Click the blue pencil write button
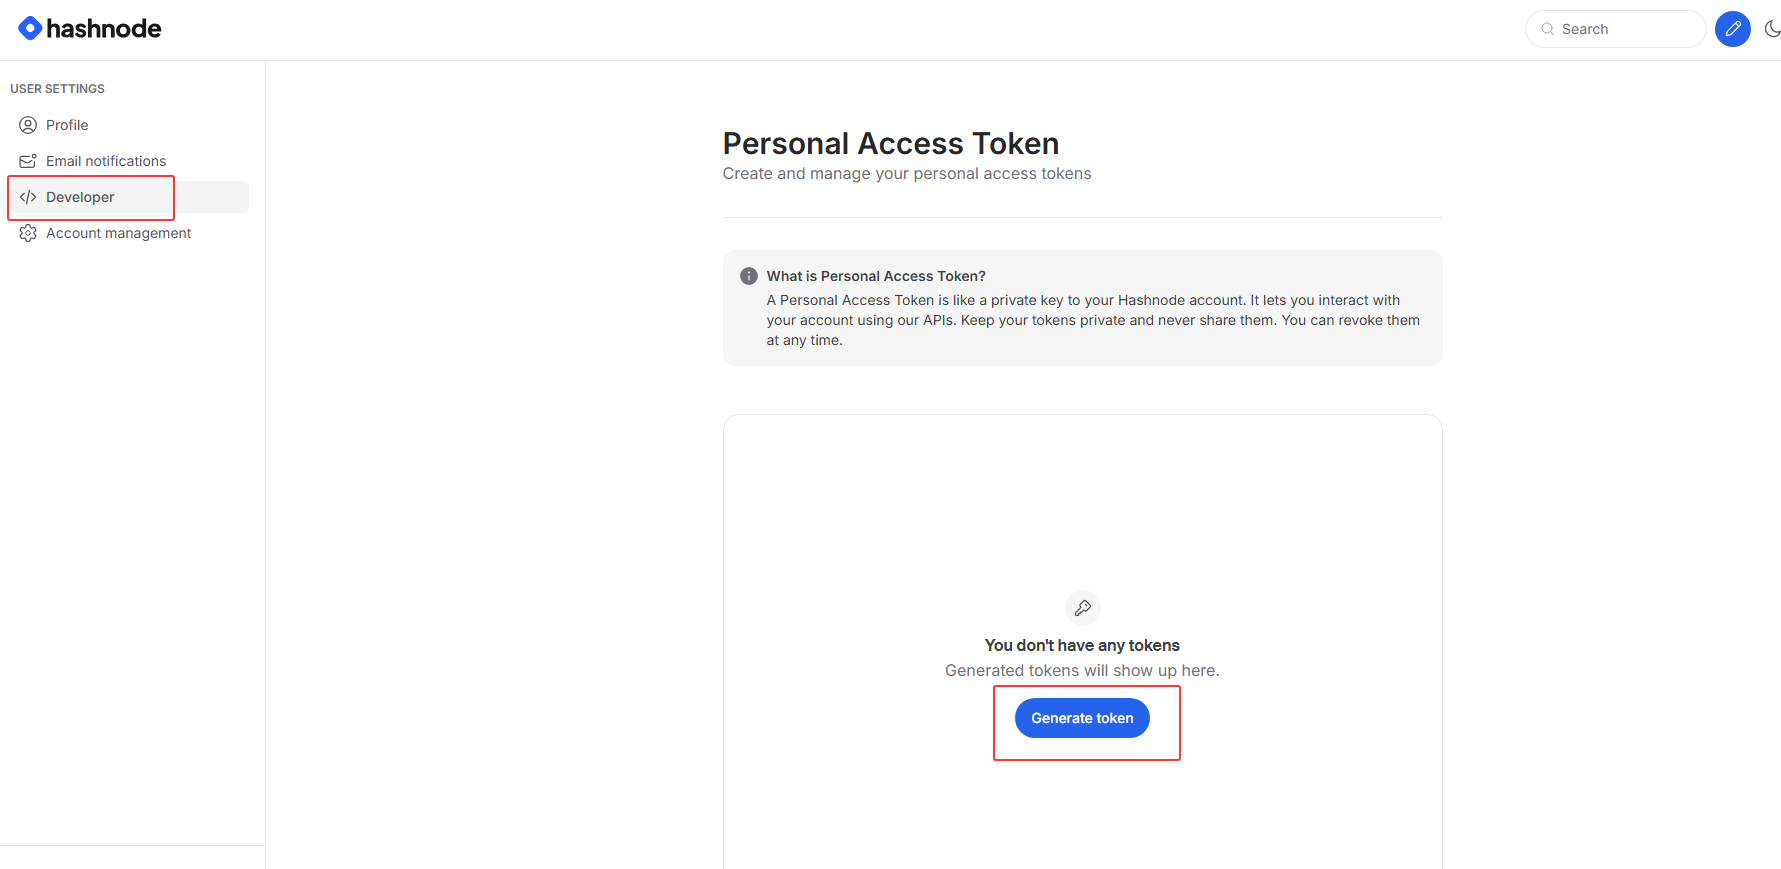The image size is (1781, 869). pos(1733,29)
